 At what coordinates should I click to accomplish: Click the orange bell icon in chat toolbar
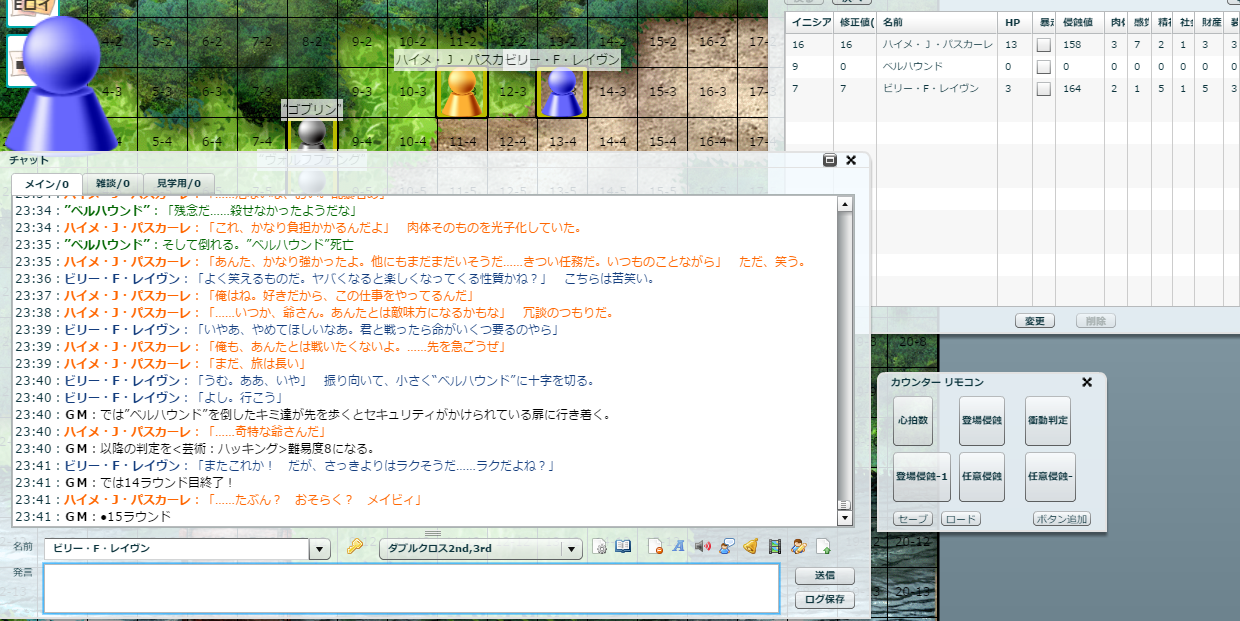750,547
